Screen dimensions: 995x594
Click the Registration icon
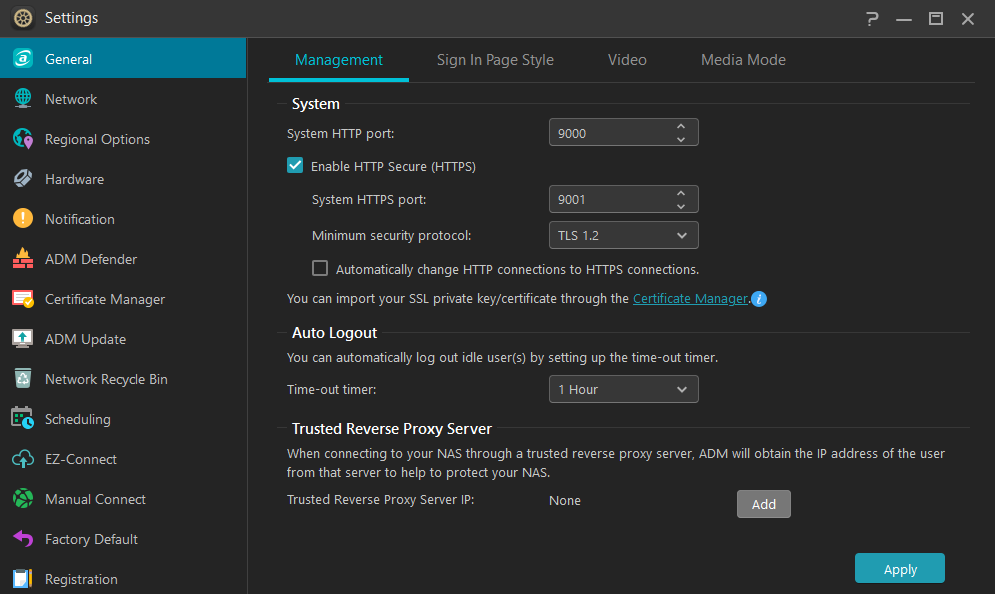(x=23, y=578)
